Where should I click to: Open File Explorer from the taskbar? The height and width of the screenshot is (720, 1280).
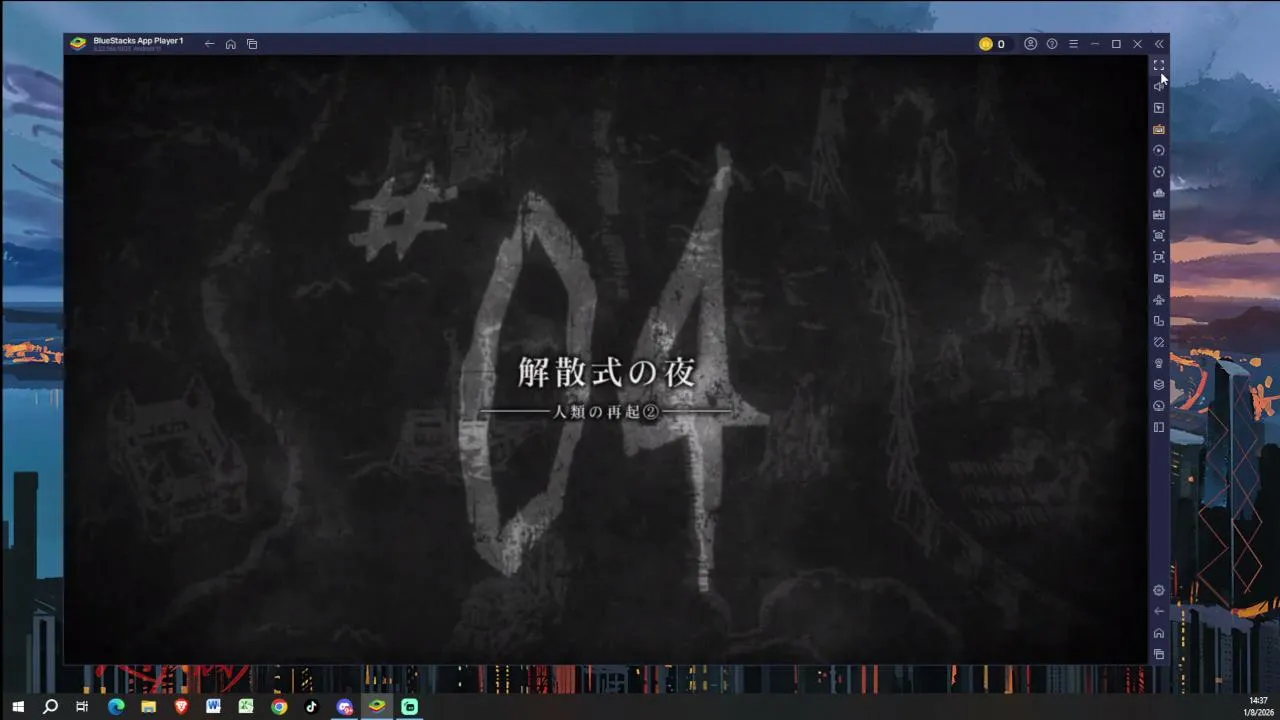(x=148, y=706)
